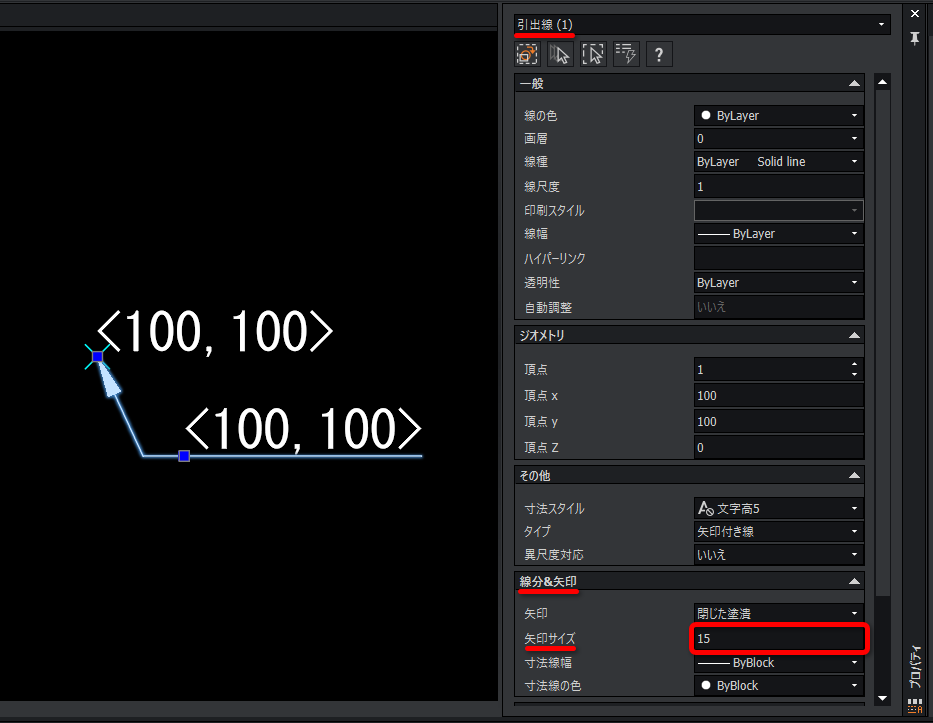The width and height of the screenshot is (933, 723).
Task: Open help via the question mark icon
Action: tap(659, 54)
